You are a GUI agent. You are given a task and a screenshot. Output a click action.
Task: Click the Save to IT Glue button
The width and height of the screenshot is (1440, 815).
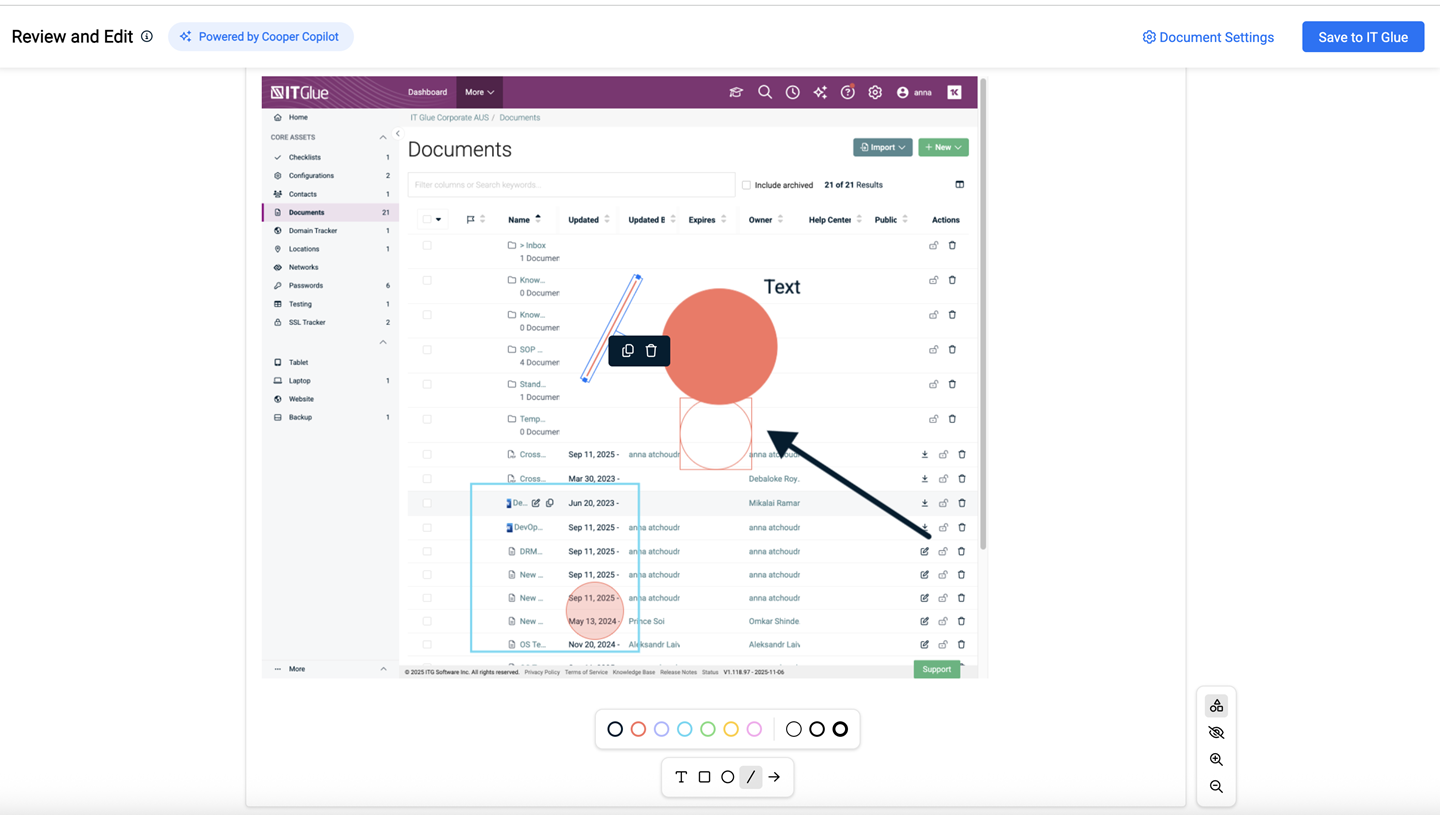click(x=1362, y=37)
